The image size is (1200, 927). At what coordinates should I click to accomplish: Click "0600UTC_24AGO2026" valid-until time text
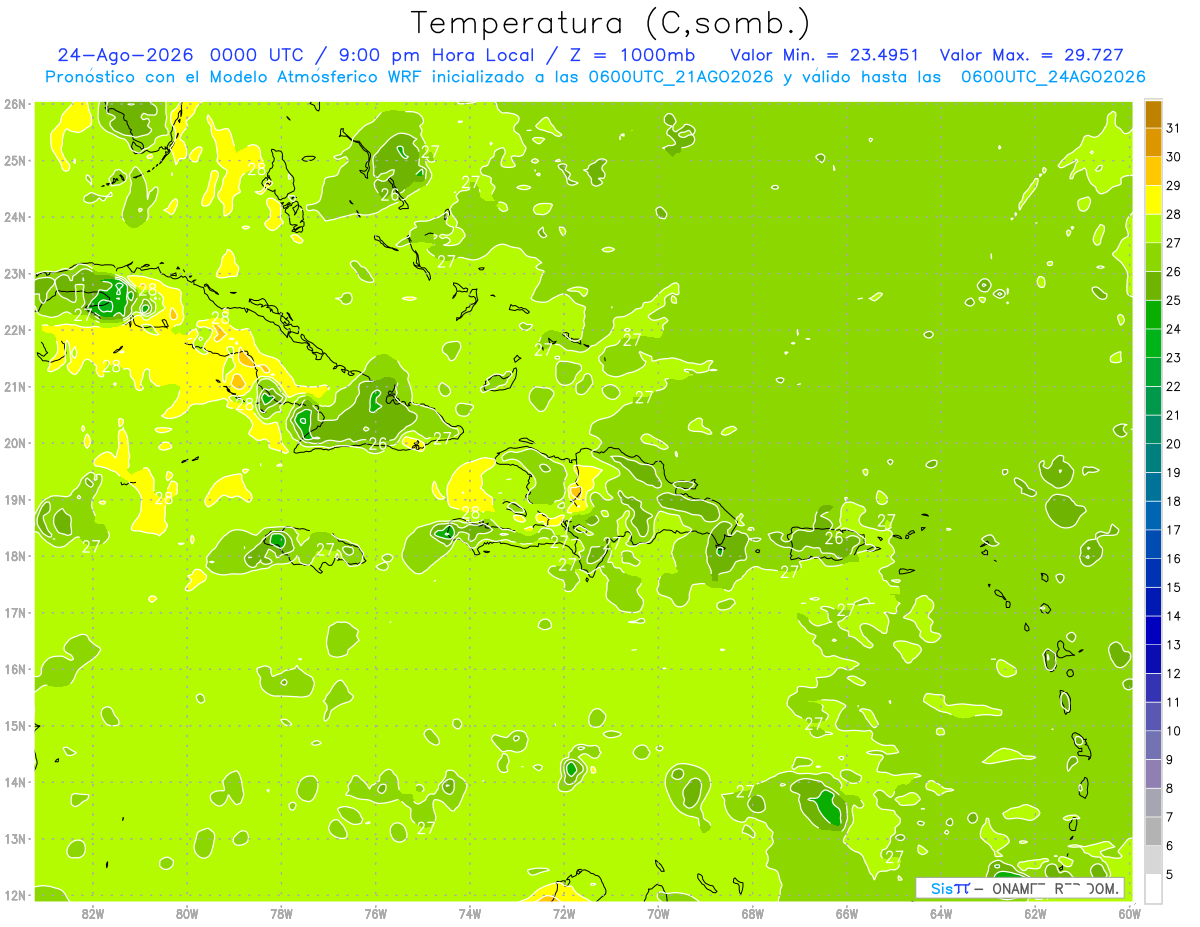pos(1053,77)
